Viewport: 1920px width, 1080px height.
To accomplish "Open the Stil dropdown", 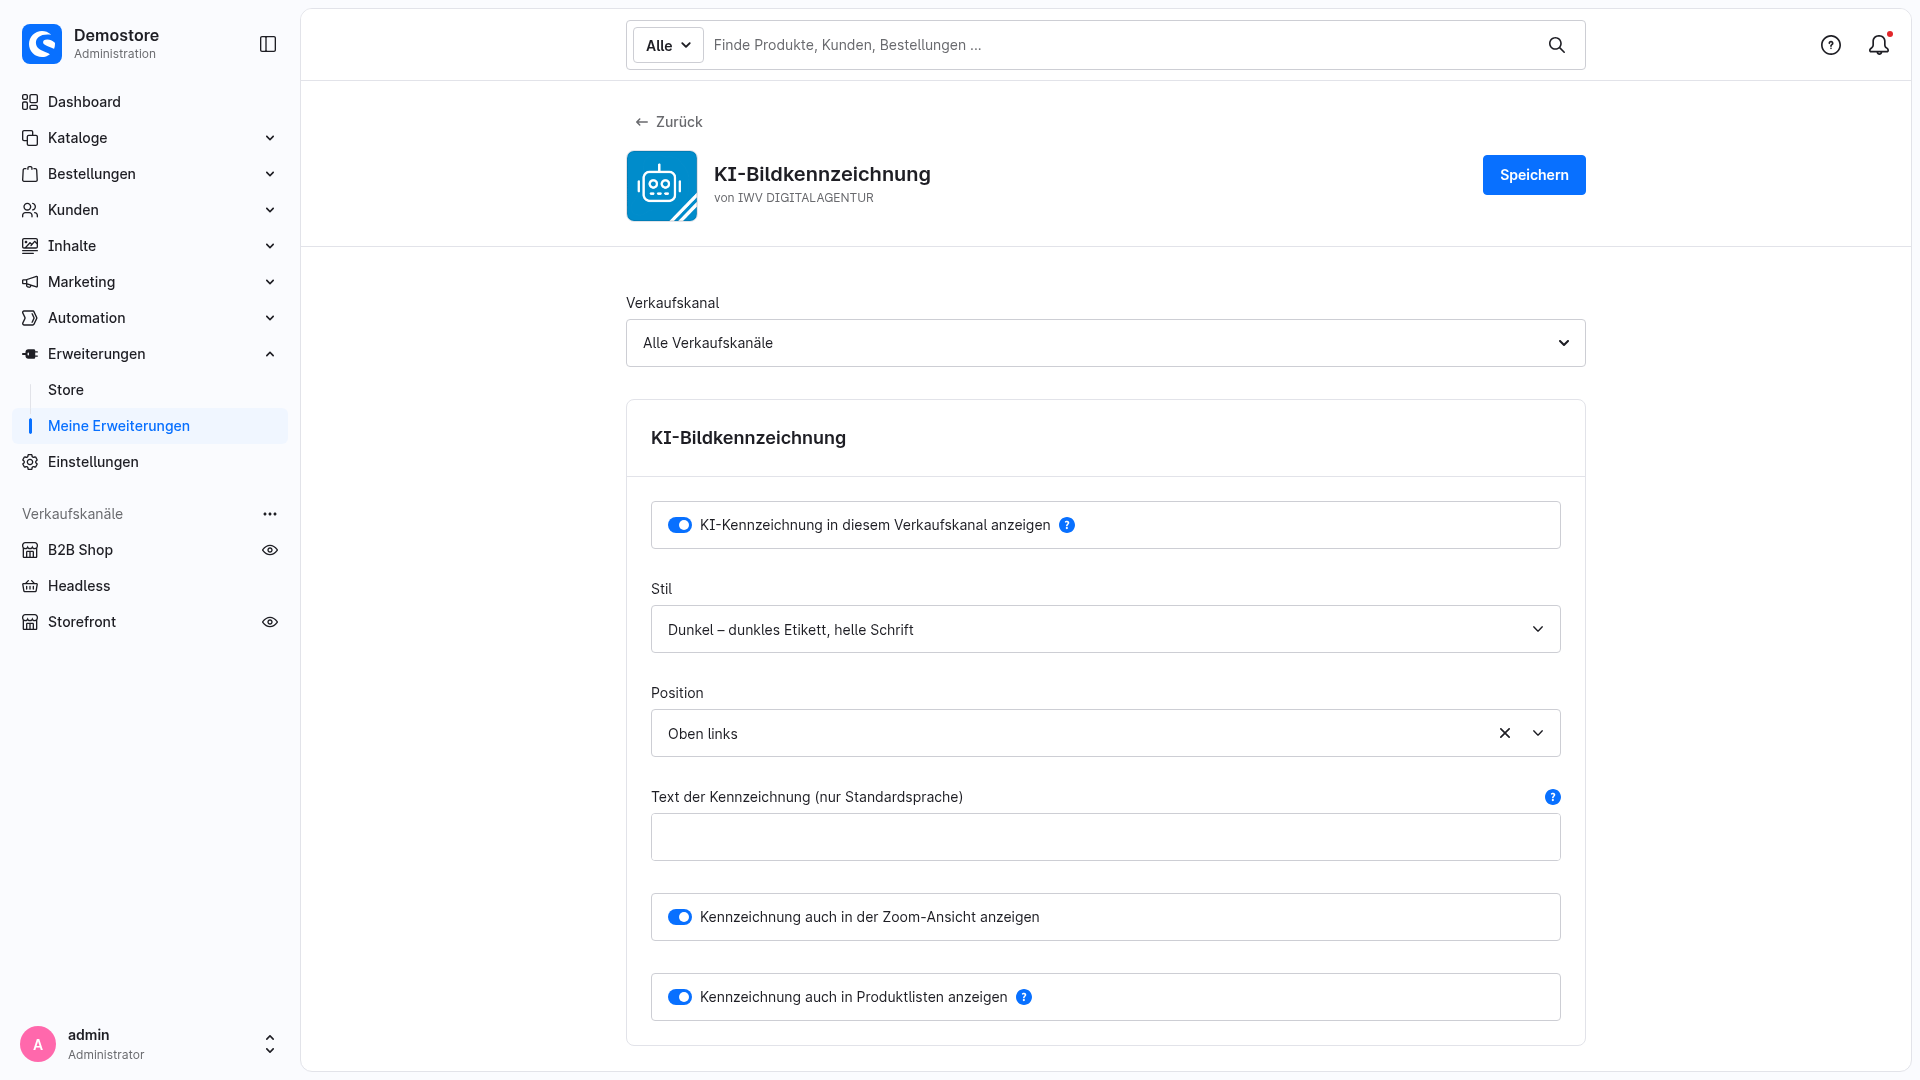I will [1106, 629].
